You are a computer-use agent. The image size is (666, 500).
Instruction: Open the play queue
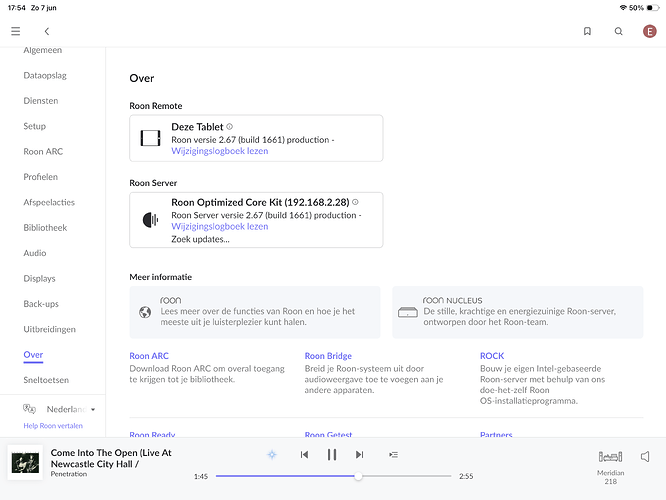[393, 455]
